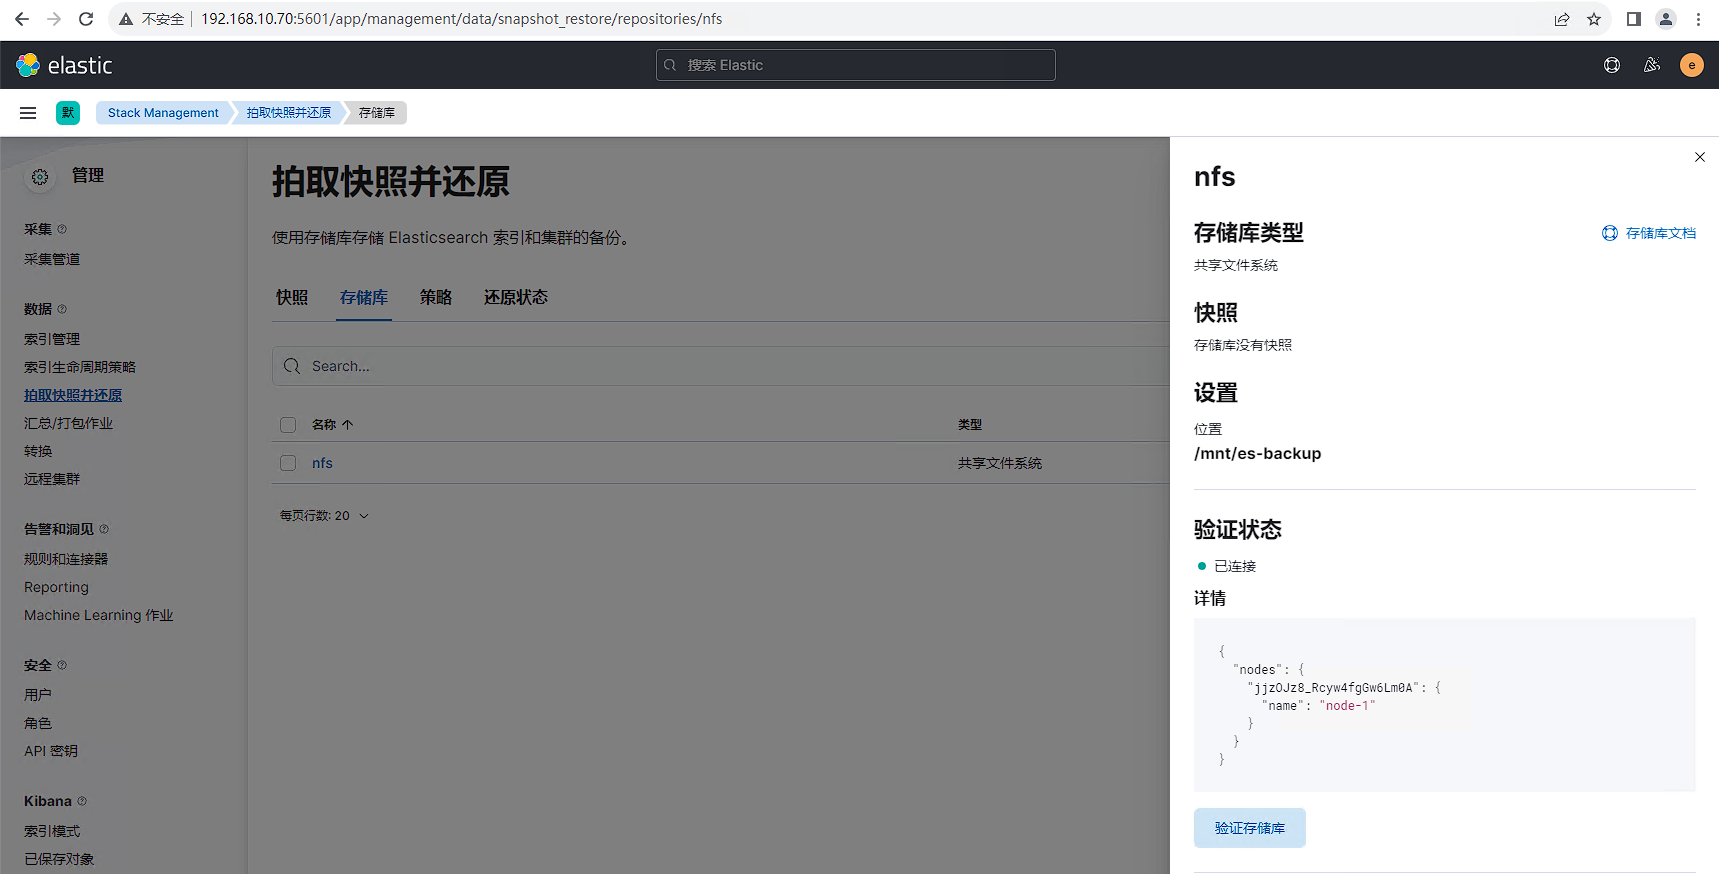
Task: Switch to the 策略 tab
Action: point(436,298)
